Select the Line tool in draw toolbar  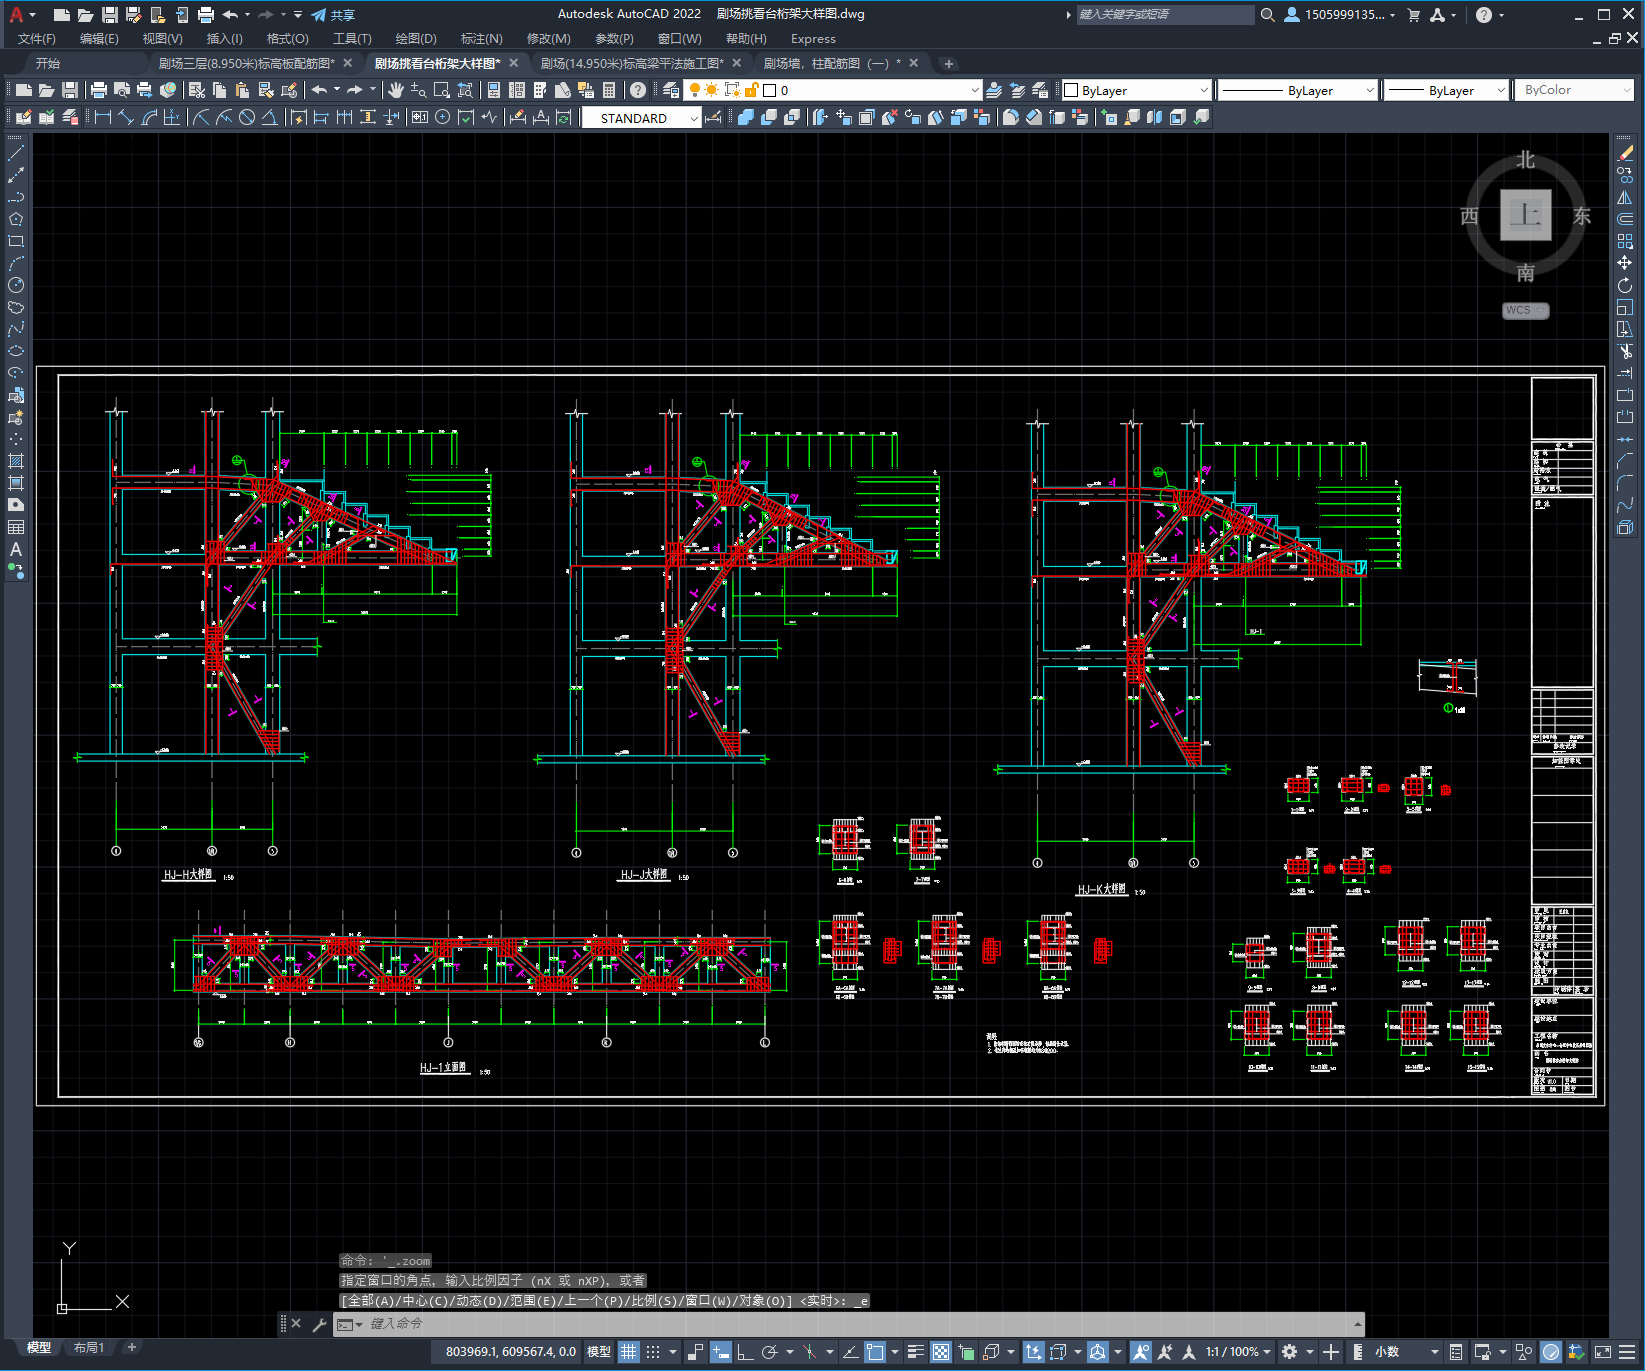(16, 153)
